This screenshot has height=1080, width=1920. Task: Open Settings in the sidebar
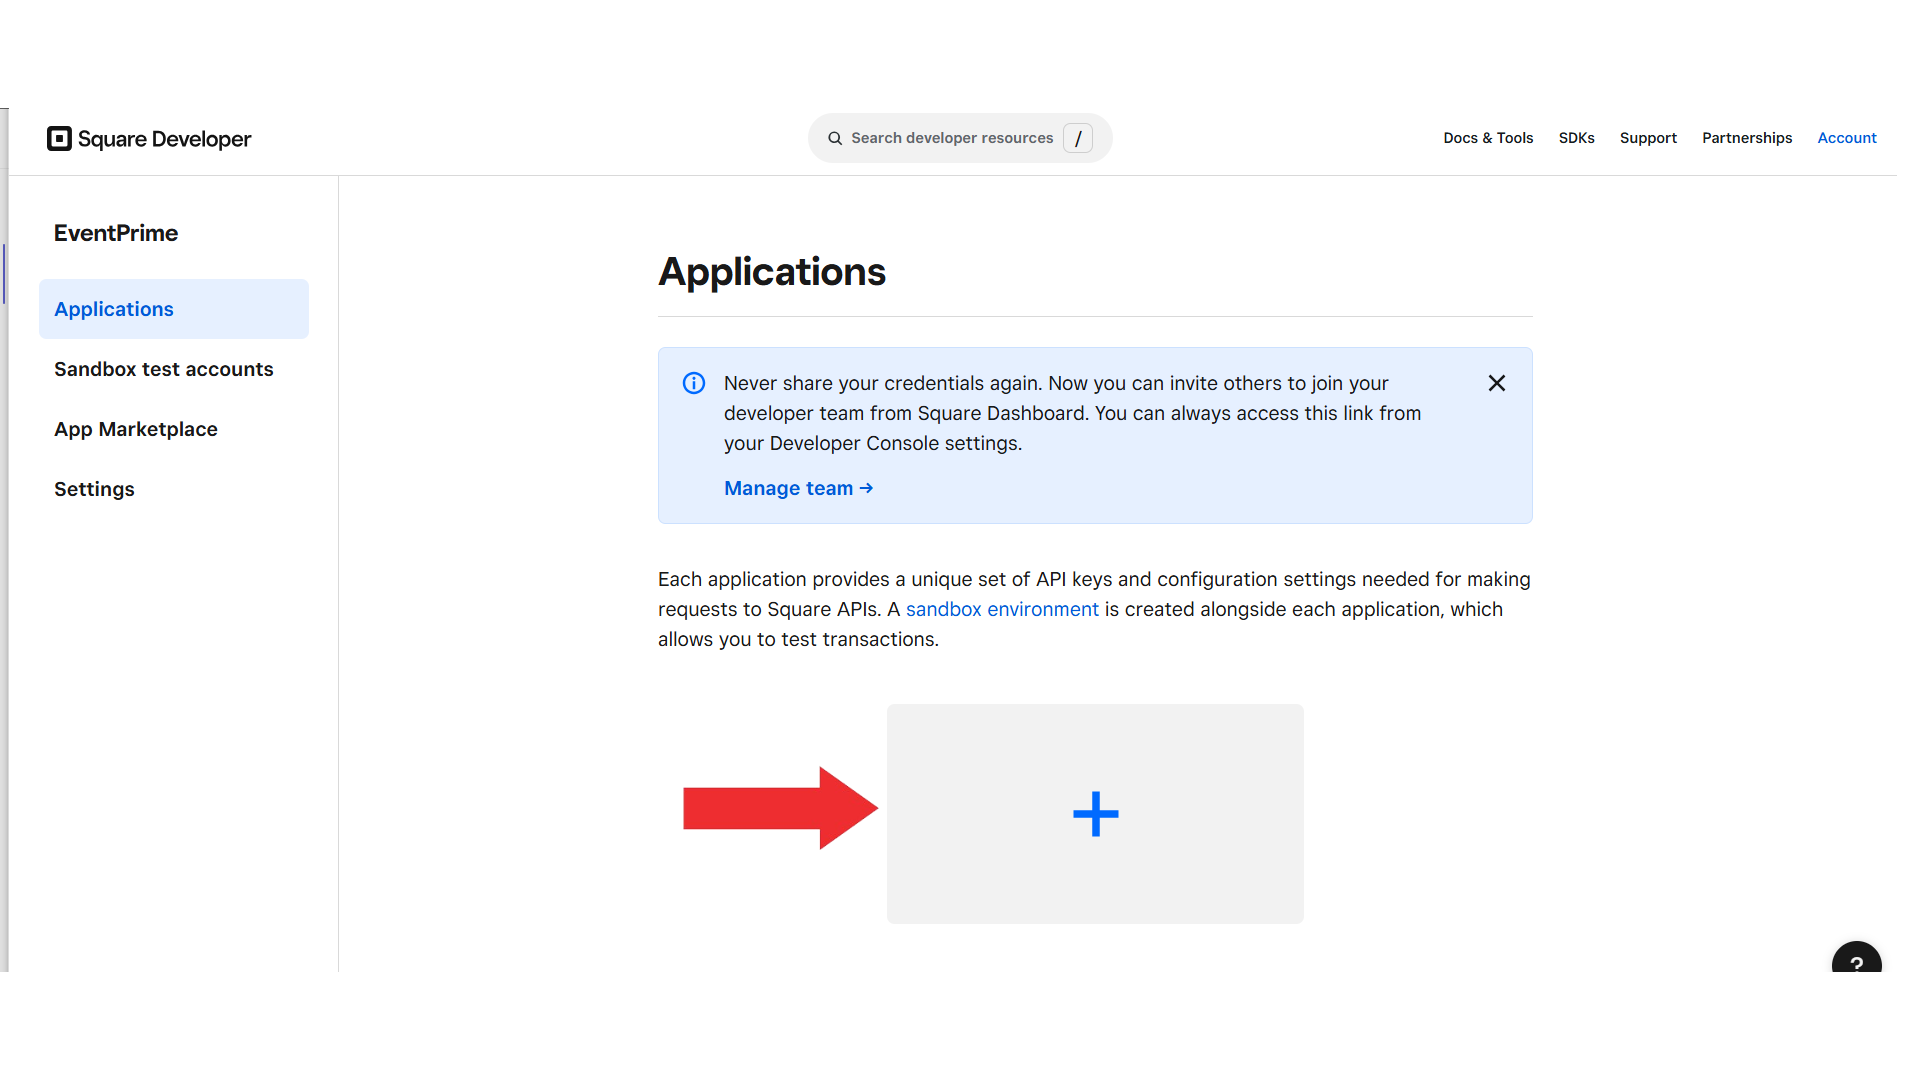pos(94,489)
